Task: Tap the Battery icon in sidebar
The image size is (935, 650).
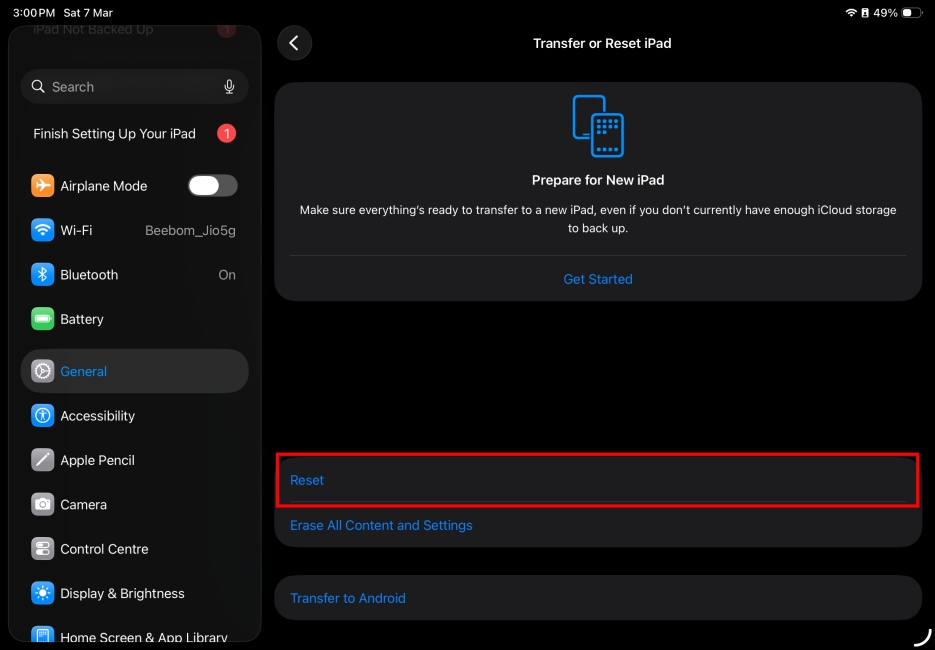Action: (42, 318)
